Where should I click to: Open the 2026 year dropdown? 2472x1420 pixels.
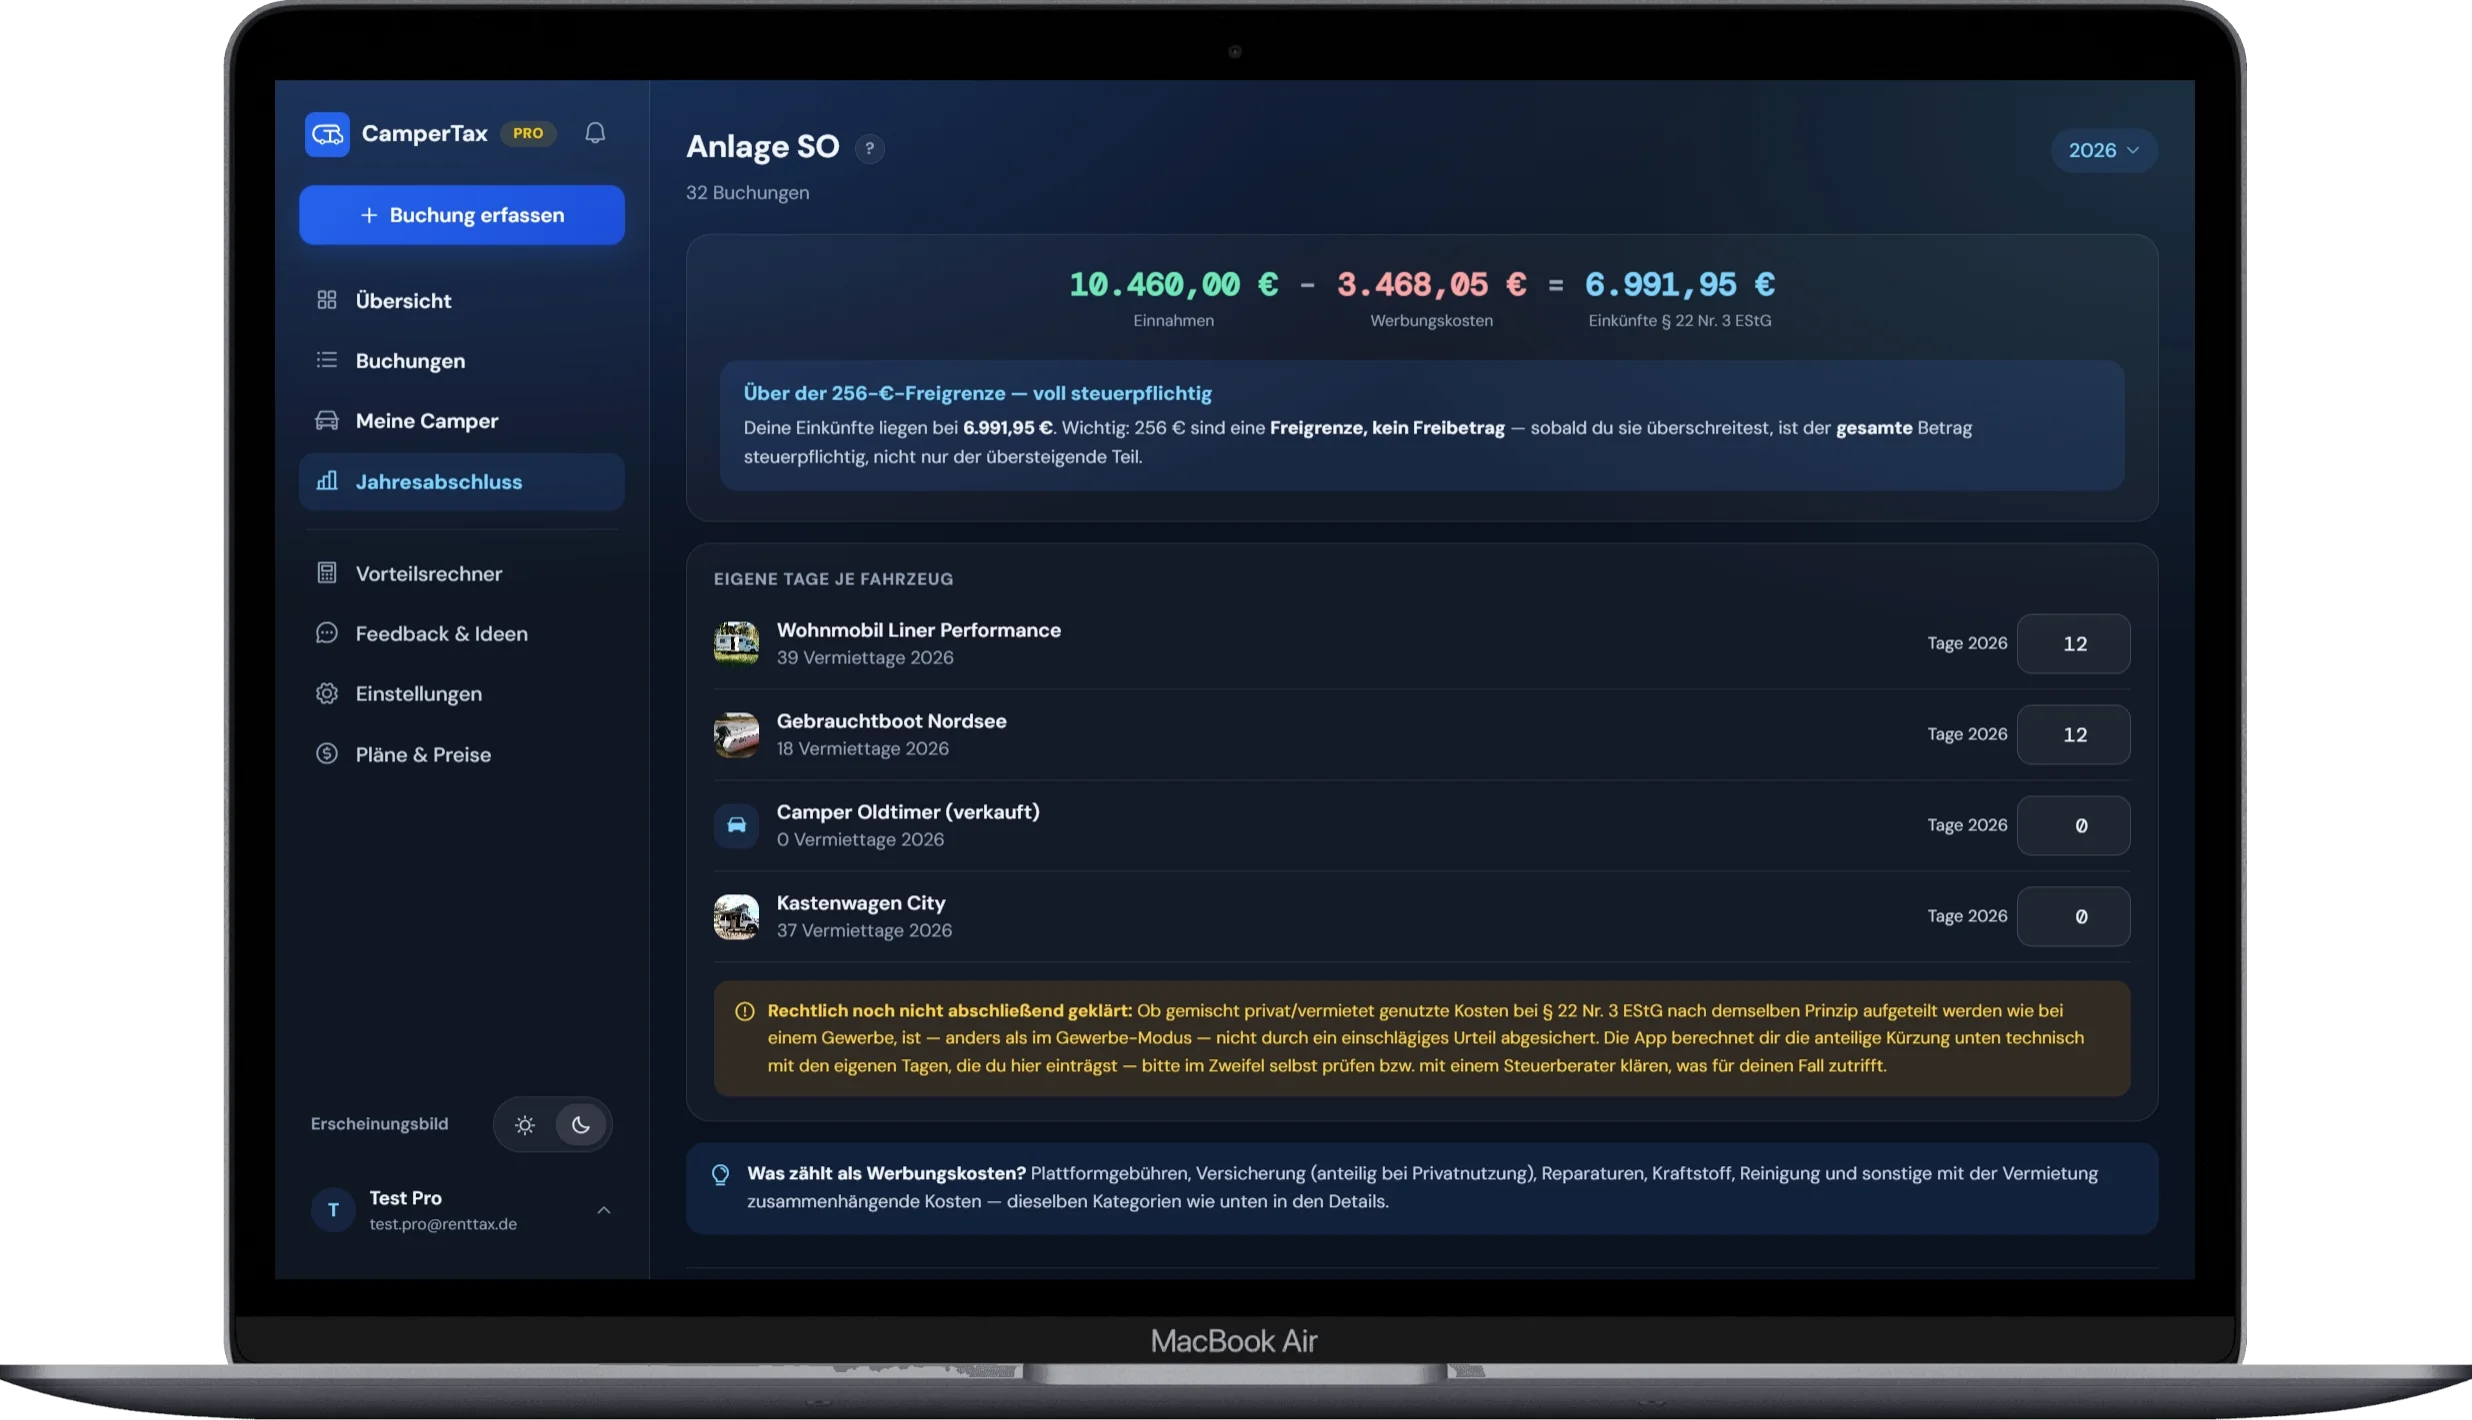2104,150
